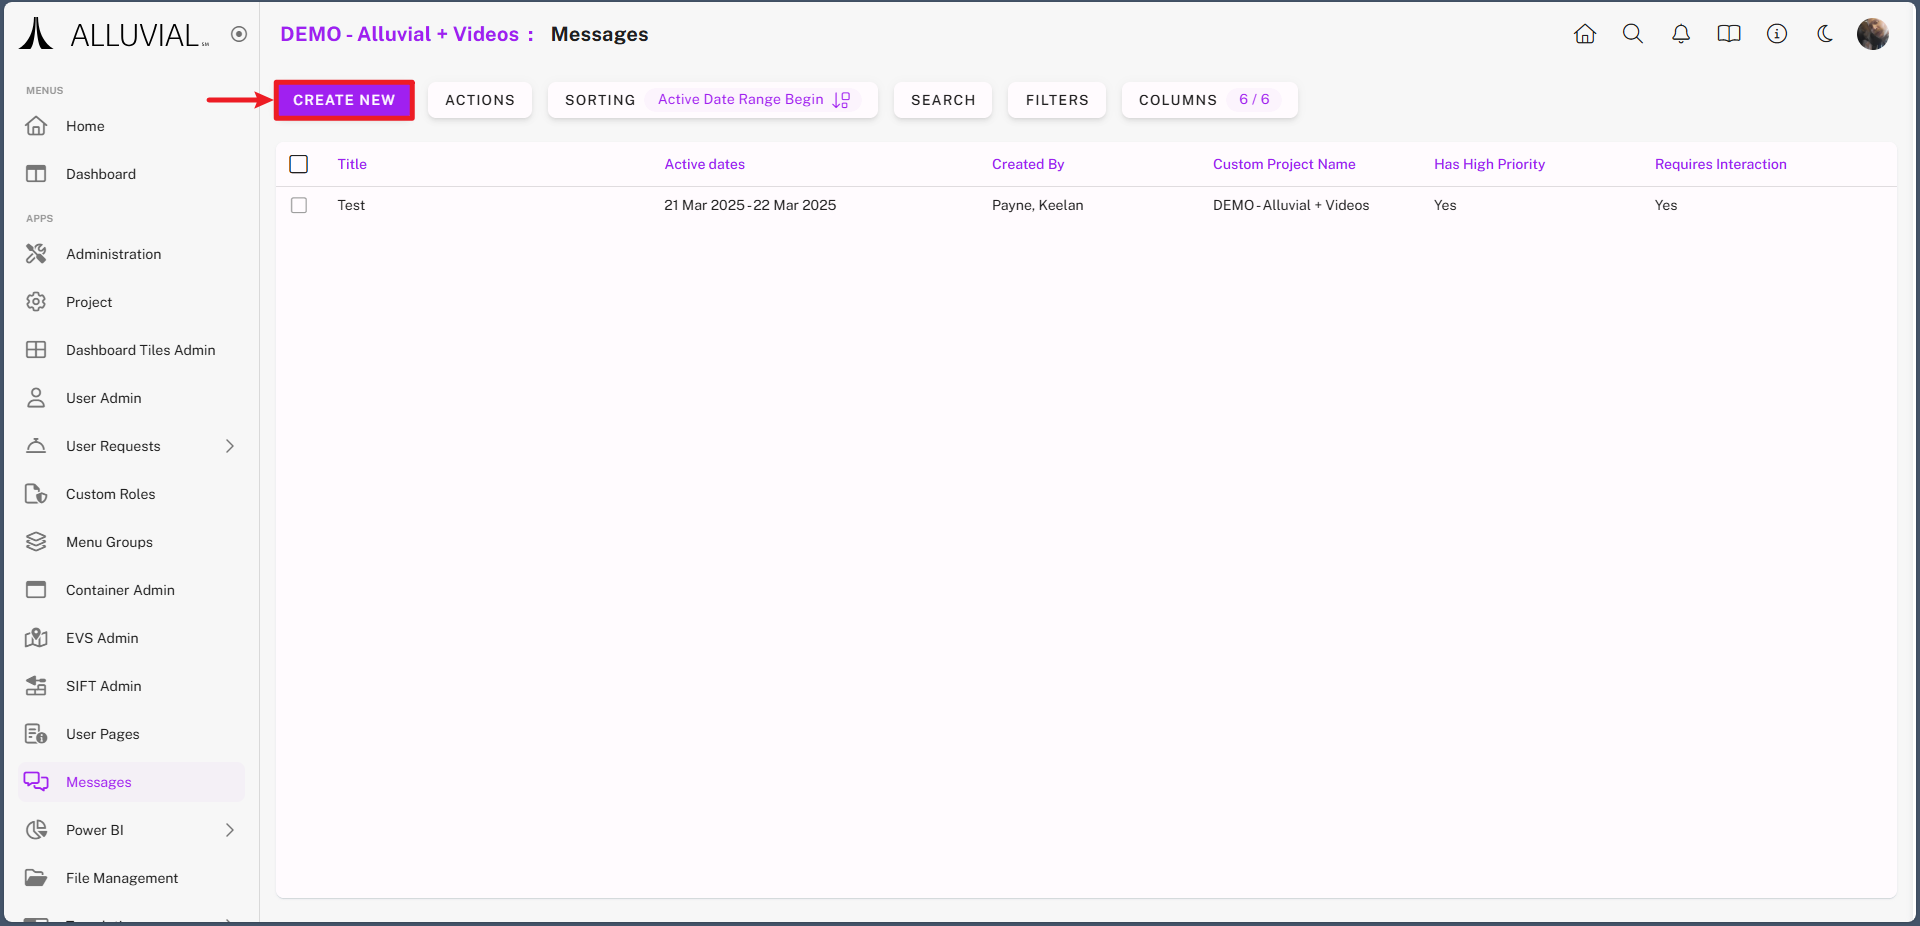Click the Create New button
Screen dimensions: 1920x926
click(x=344, y=100)
